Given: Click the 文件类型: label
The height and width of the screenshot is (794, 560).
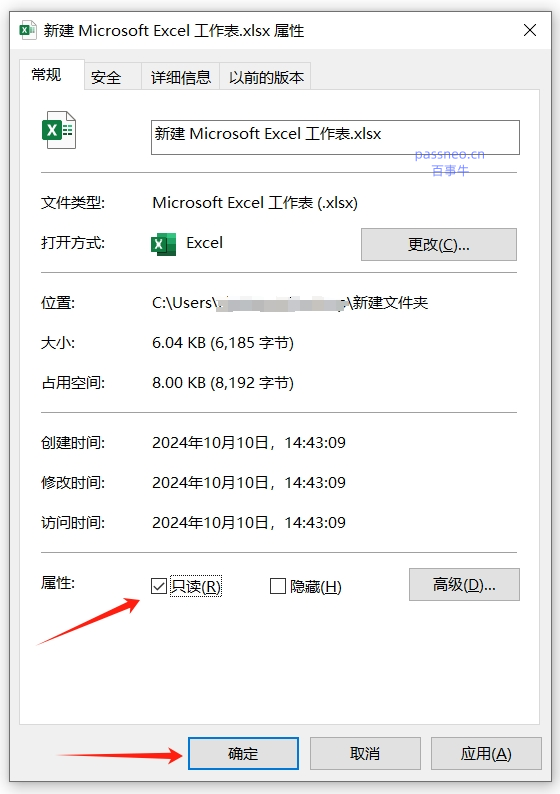Looking at the screenshot, I should click(x=73, y=203).
